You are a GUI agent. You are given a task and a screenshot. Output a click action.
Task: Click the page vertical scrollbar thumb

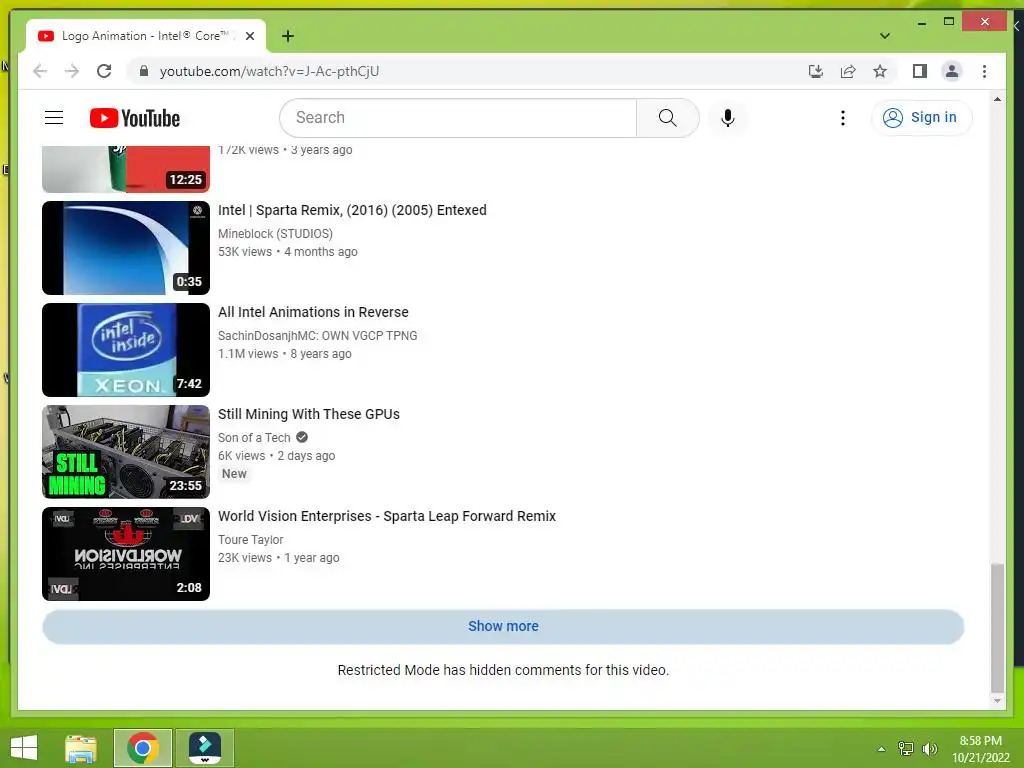point(997,628)
